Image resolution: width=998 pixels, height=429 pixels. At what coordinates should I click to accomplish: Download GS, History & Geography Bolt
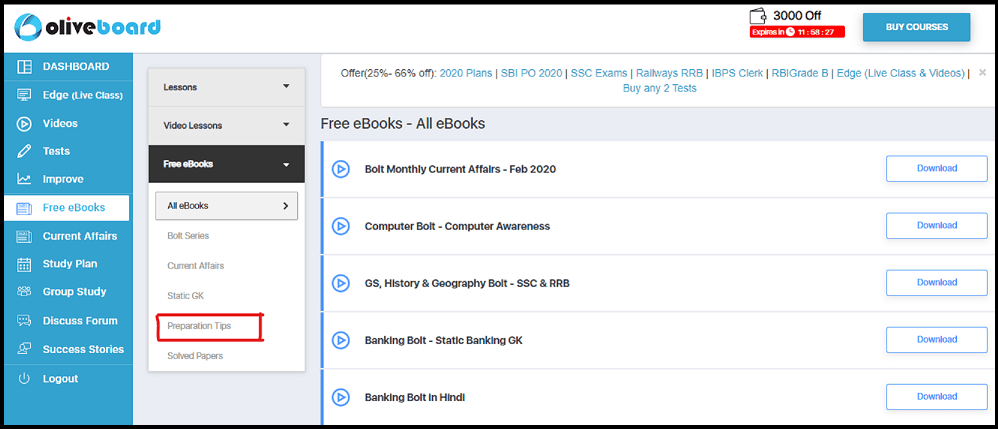pyautogui.click(x=937, y=283)
